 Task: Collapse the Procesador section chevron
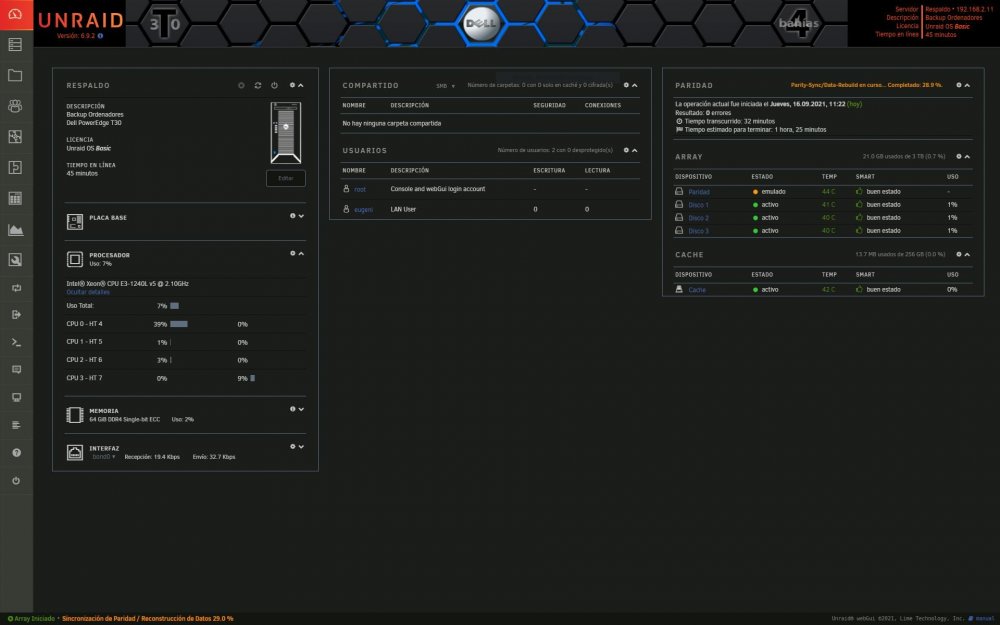(301, 253)
